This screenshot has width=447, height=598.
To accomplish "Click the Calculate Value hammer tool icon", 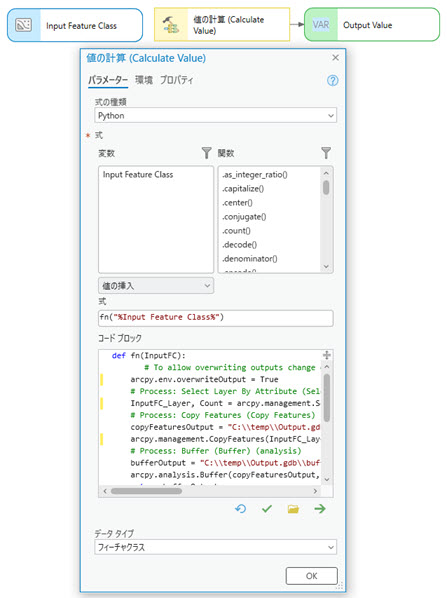I will (171, 25).
